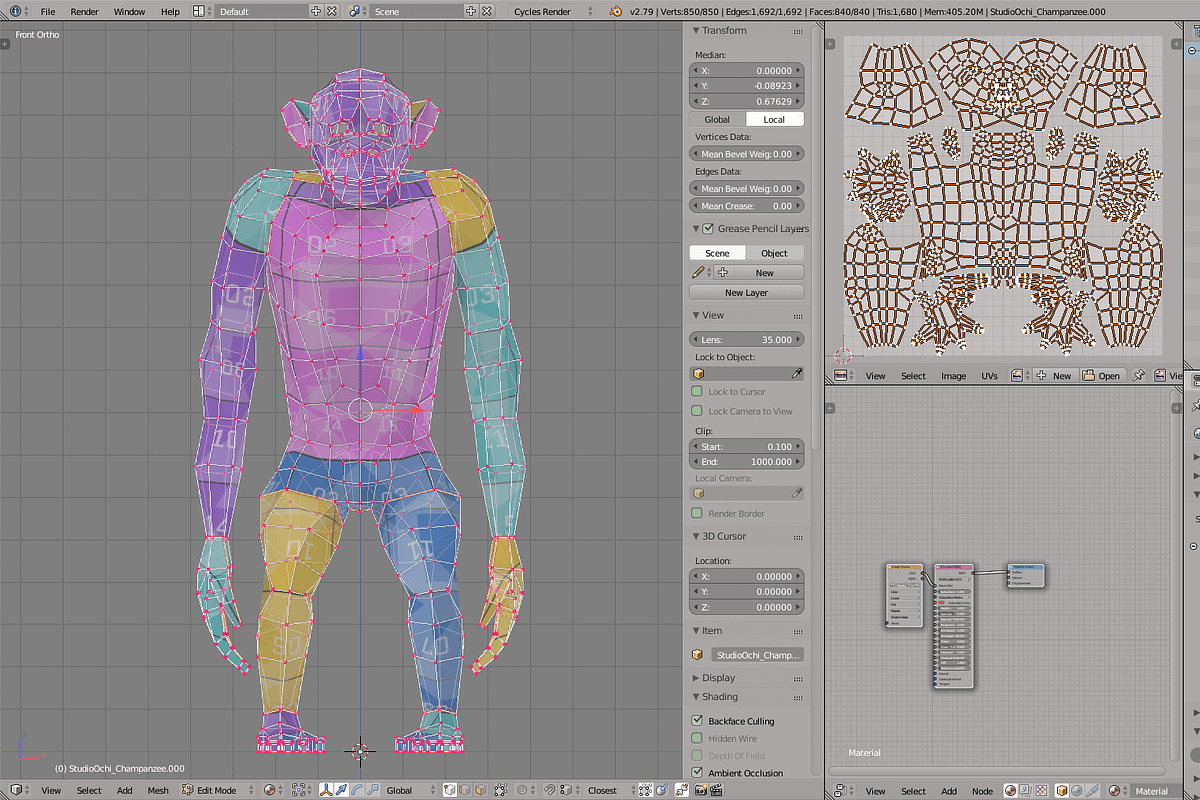Collapse the Transform panel
This screenshot has height=800, width=1200.
(697, 31)
